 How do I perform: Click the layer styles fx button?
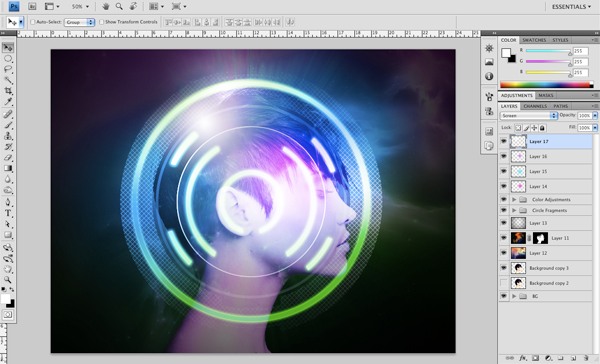(x=522, y=358)
